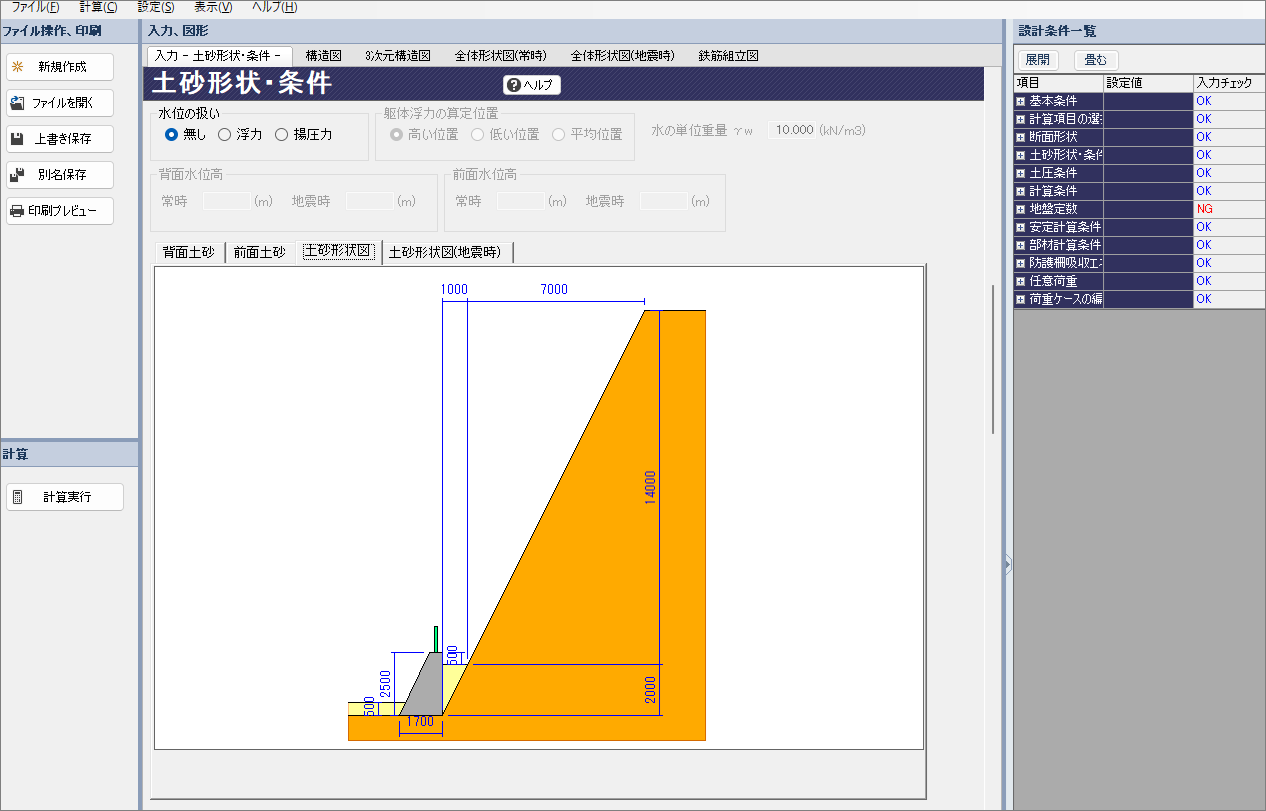Click the panel splitter collapse arrow
The height and width of the screenshot is (811, 1266).
(x=1007, y=565)
